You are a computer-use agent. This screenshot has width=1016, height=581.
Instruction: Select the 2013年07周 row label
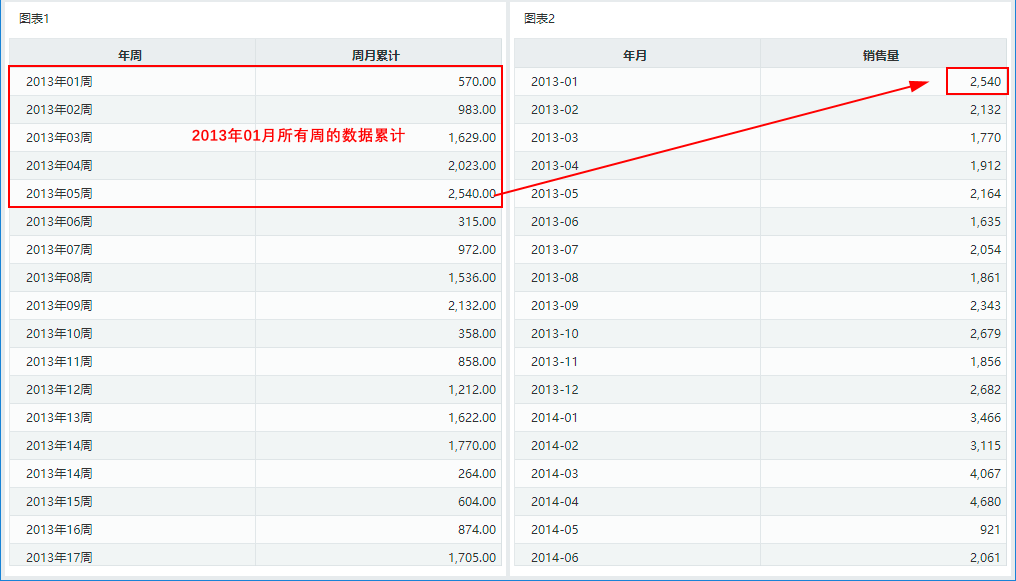(59, 249)
